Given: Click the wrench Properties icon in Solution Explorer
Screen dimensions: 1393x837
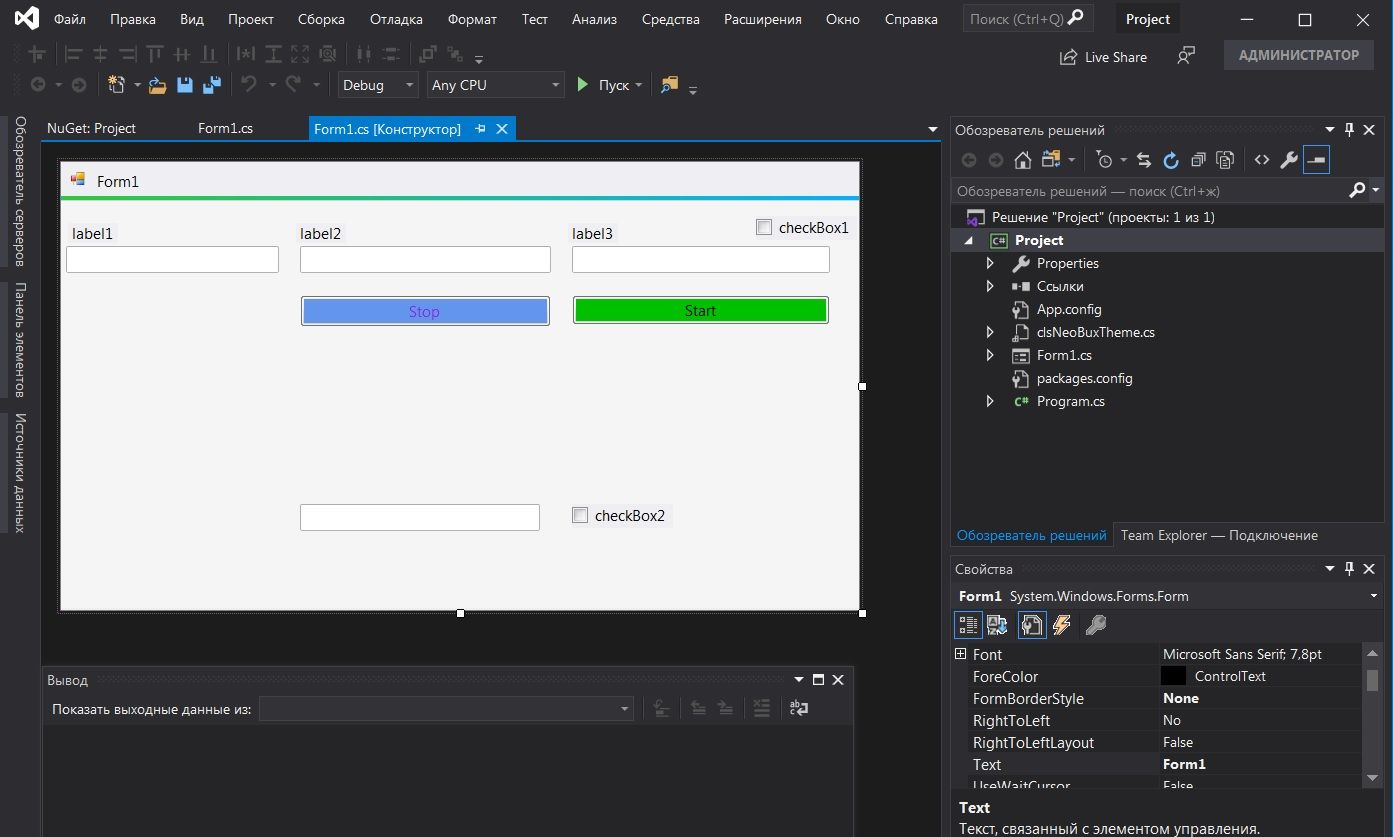Looking at the screenshot, I should pos(1289,160).
